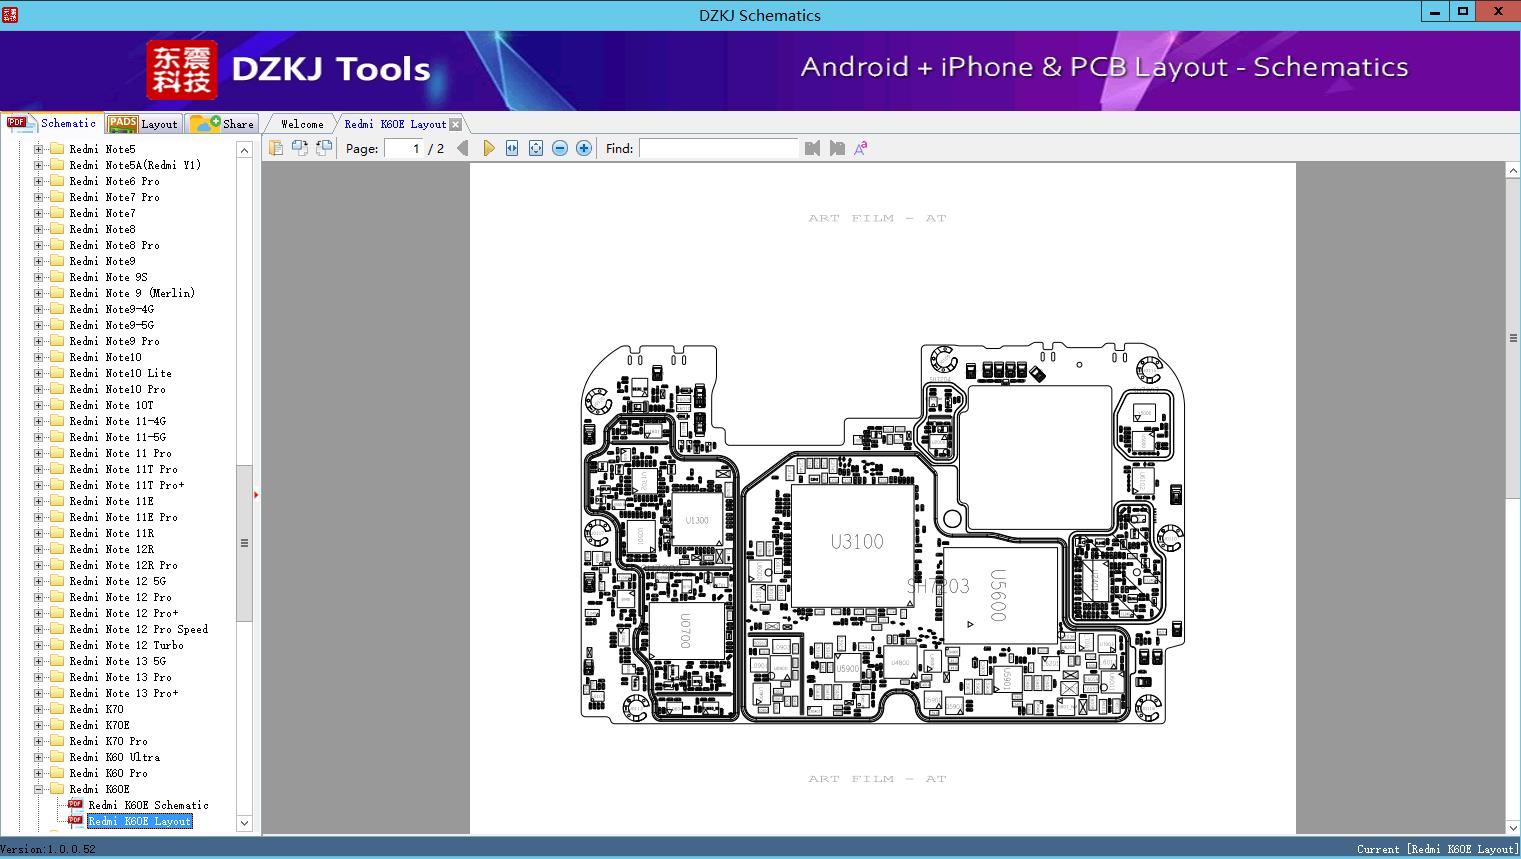Switch to the Welcome tab

302,124
